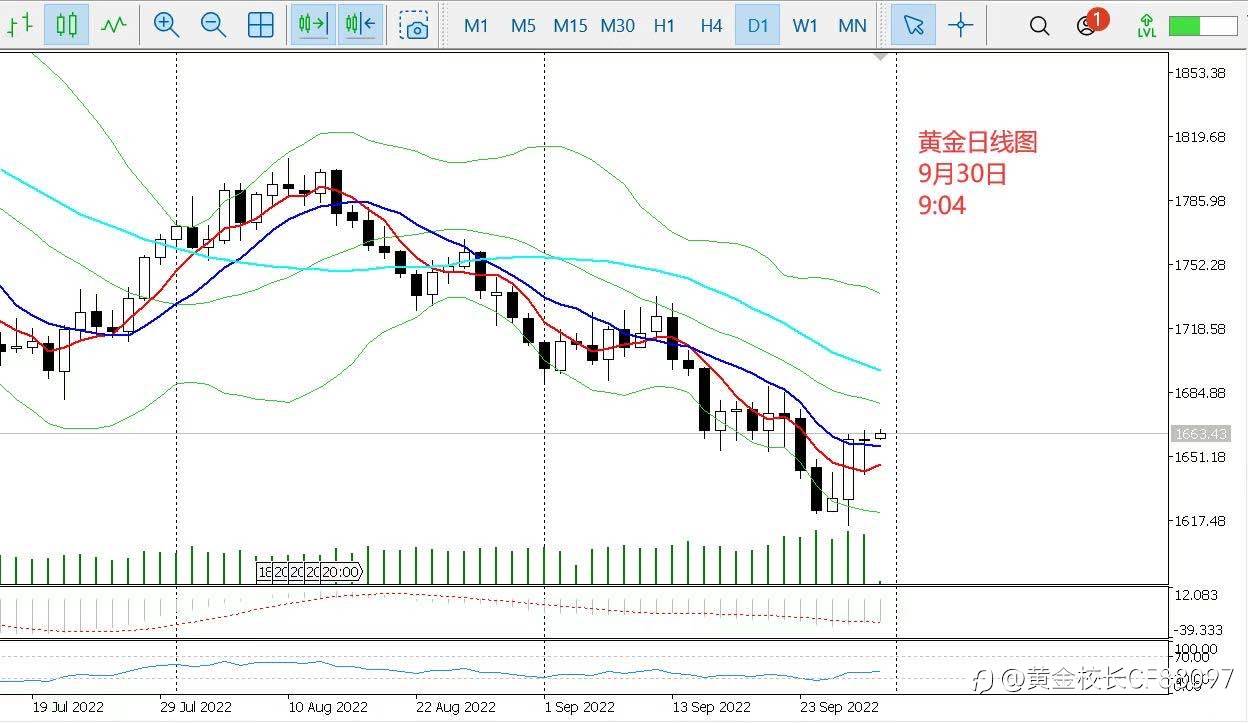Click the 19 Jul 2022 date label
The height and width of the screenshot is (723, 1248).
(69, 707)
